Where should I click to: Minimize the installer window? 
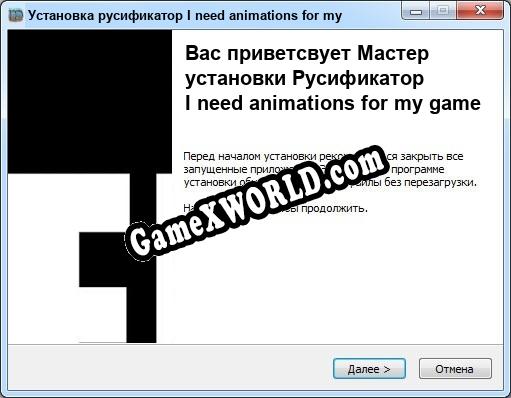pos(416,11)
